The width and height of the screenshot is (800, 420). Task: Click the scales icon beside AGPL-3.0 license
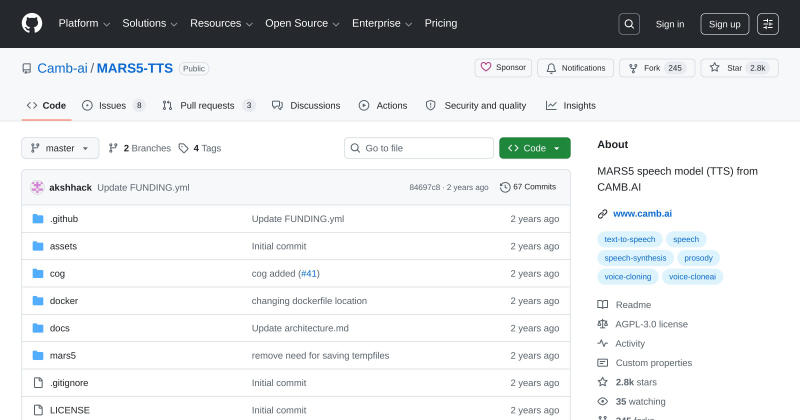point(603,324)
